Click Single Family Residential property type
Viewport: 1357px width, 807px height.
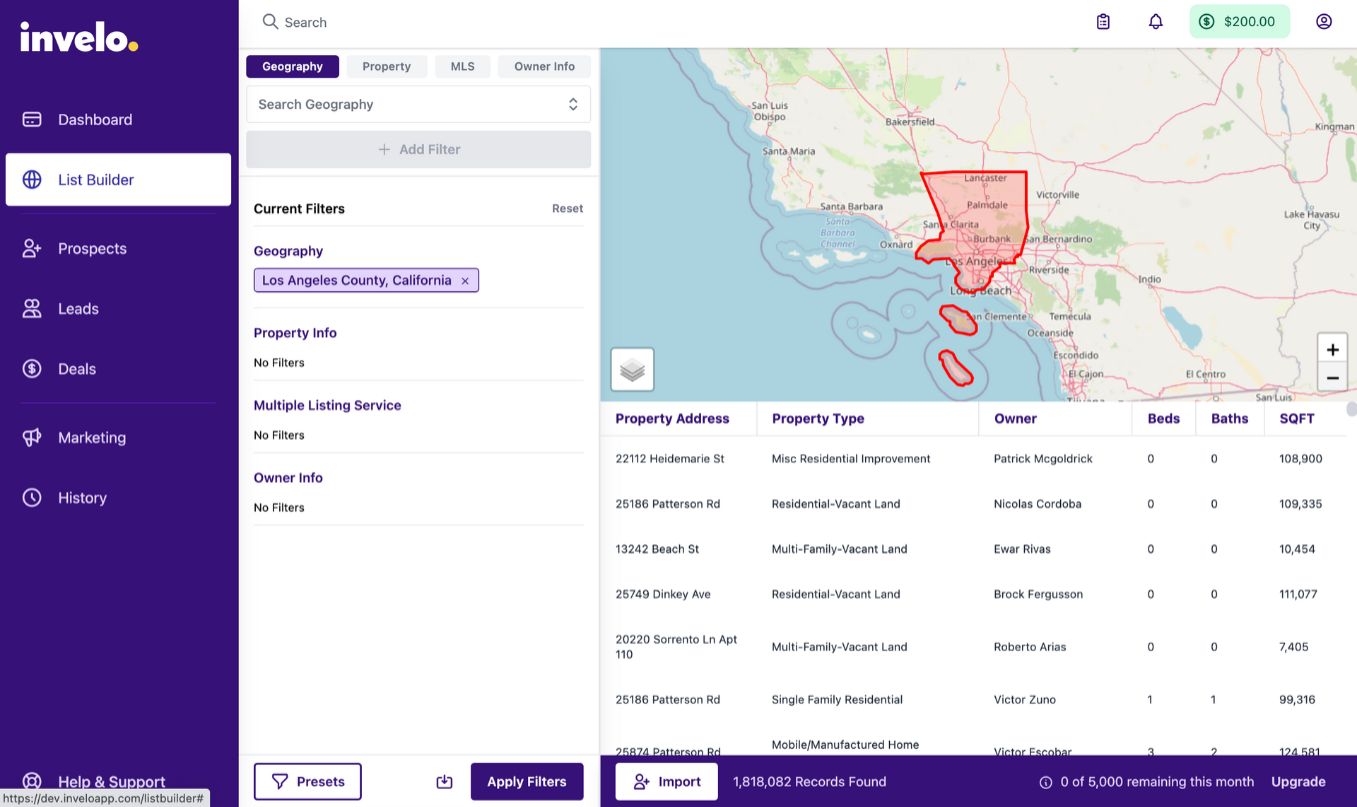[x=837, y=700]
